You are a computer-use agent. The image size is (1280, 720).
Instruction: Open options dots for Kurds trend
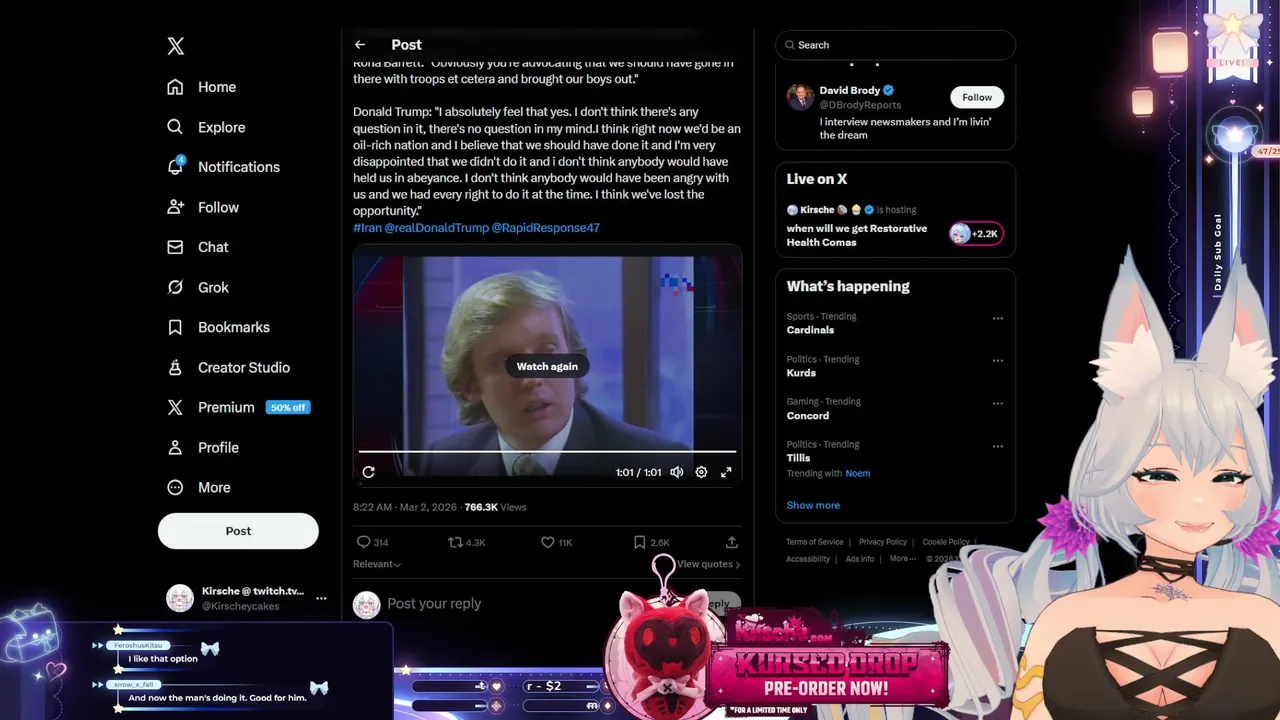point(998,361)
